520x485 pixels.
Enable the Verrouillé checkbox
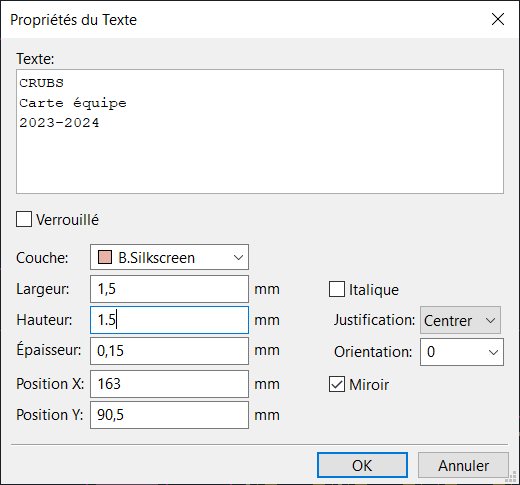24,219
